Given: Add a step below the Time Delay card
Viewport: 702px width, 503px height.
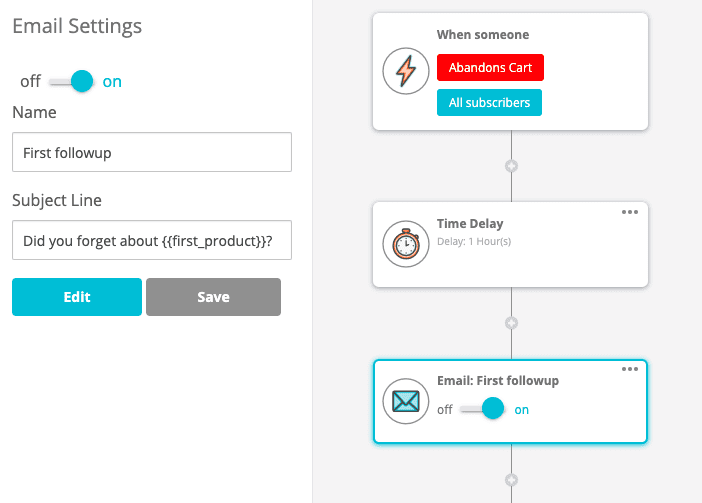Looking at the screenshot, I should (511, 323).
